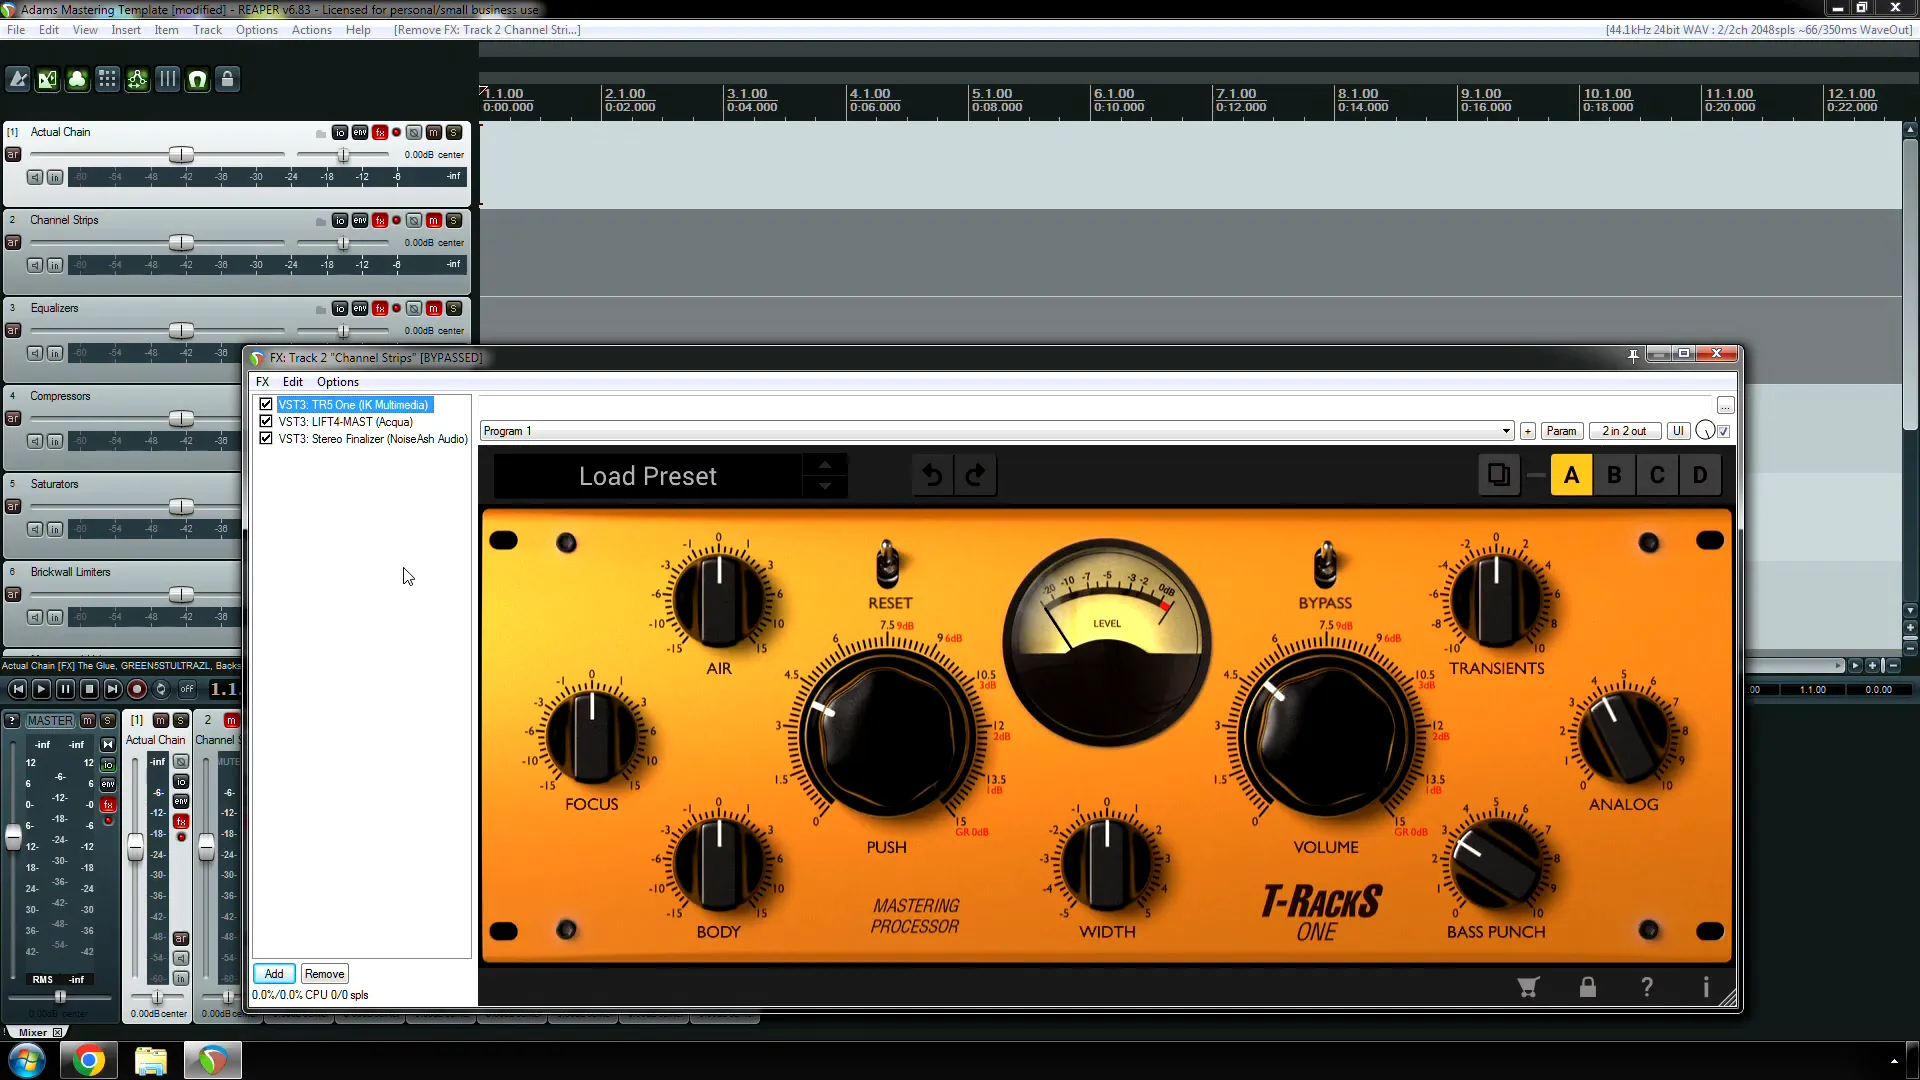This screenshot has width=1920, height=1080.
Task: Open the Track menu
Action: tap(207, 29)
